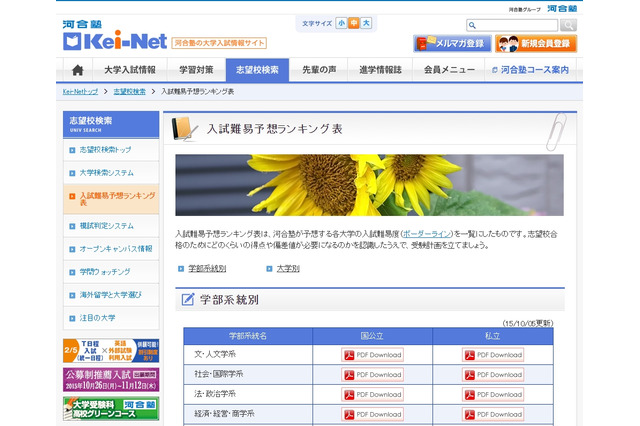Jump to 大学別 anchor link
Screen dimensions: 640x426
[x=288, y=268]
